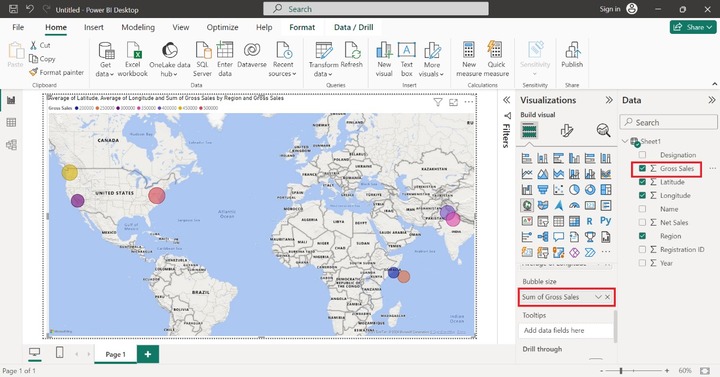Select the Q&A speech bubble visual
The width and height of the screenshot is (720, 377).
coord(558,237)
